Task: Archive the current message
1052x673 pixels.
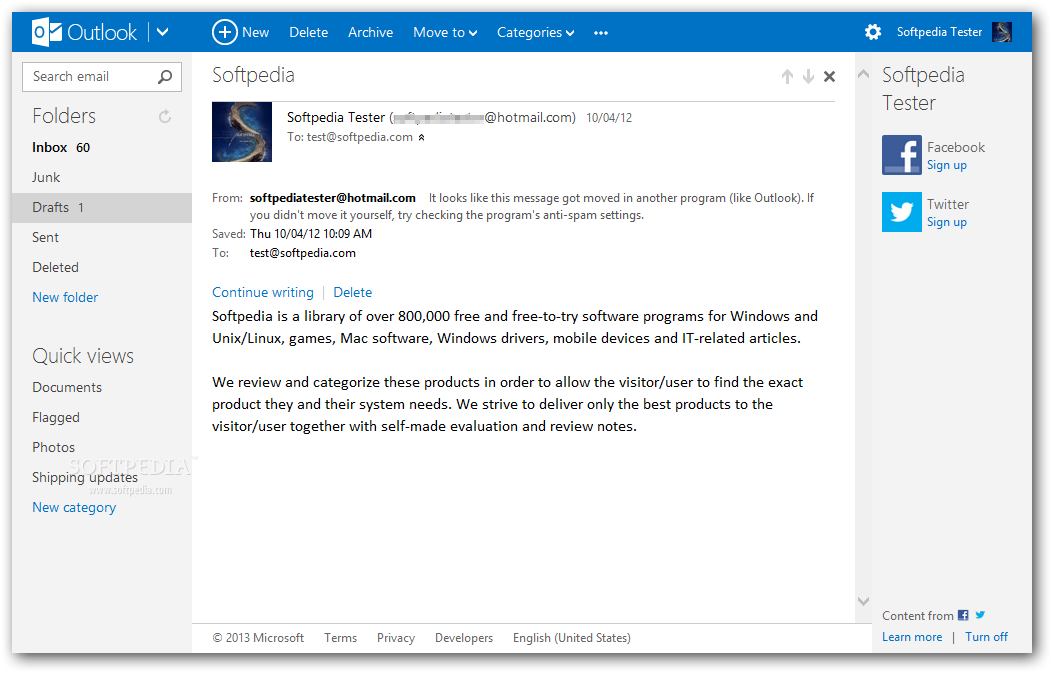Action: click(370, 32)
